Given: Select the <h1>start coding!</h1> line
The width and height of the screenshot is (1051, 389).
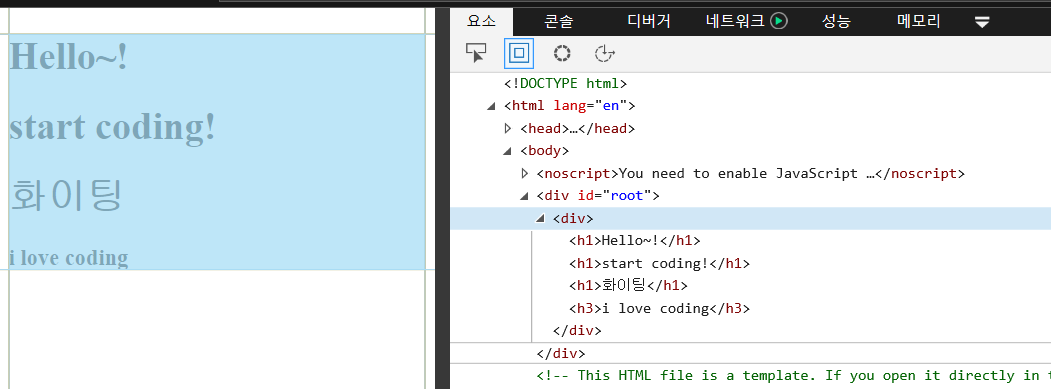Looking at the screenshot, I should pyautogui.click(x=660, y=264).
